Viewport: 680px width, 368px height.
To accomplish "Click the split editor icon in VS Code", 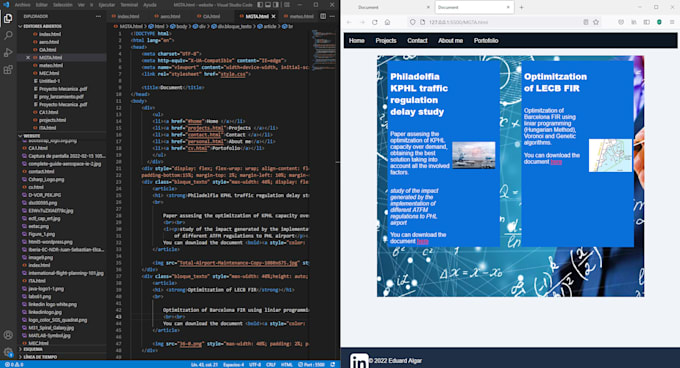I will pyautogui.click(x=323, y=16).
